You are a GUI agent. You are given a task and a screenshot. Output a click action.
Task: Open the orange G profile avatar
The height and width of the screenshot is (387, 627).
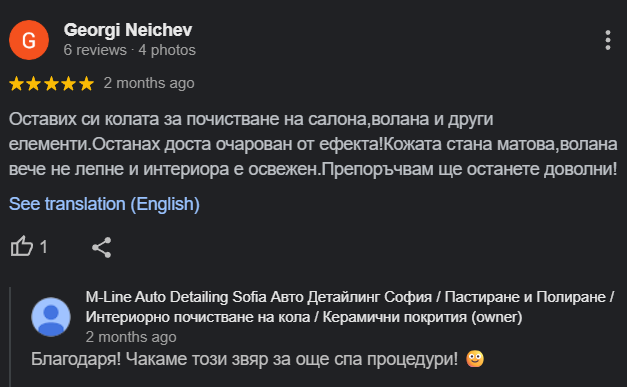tap(29, 40)
